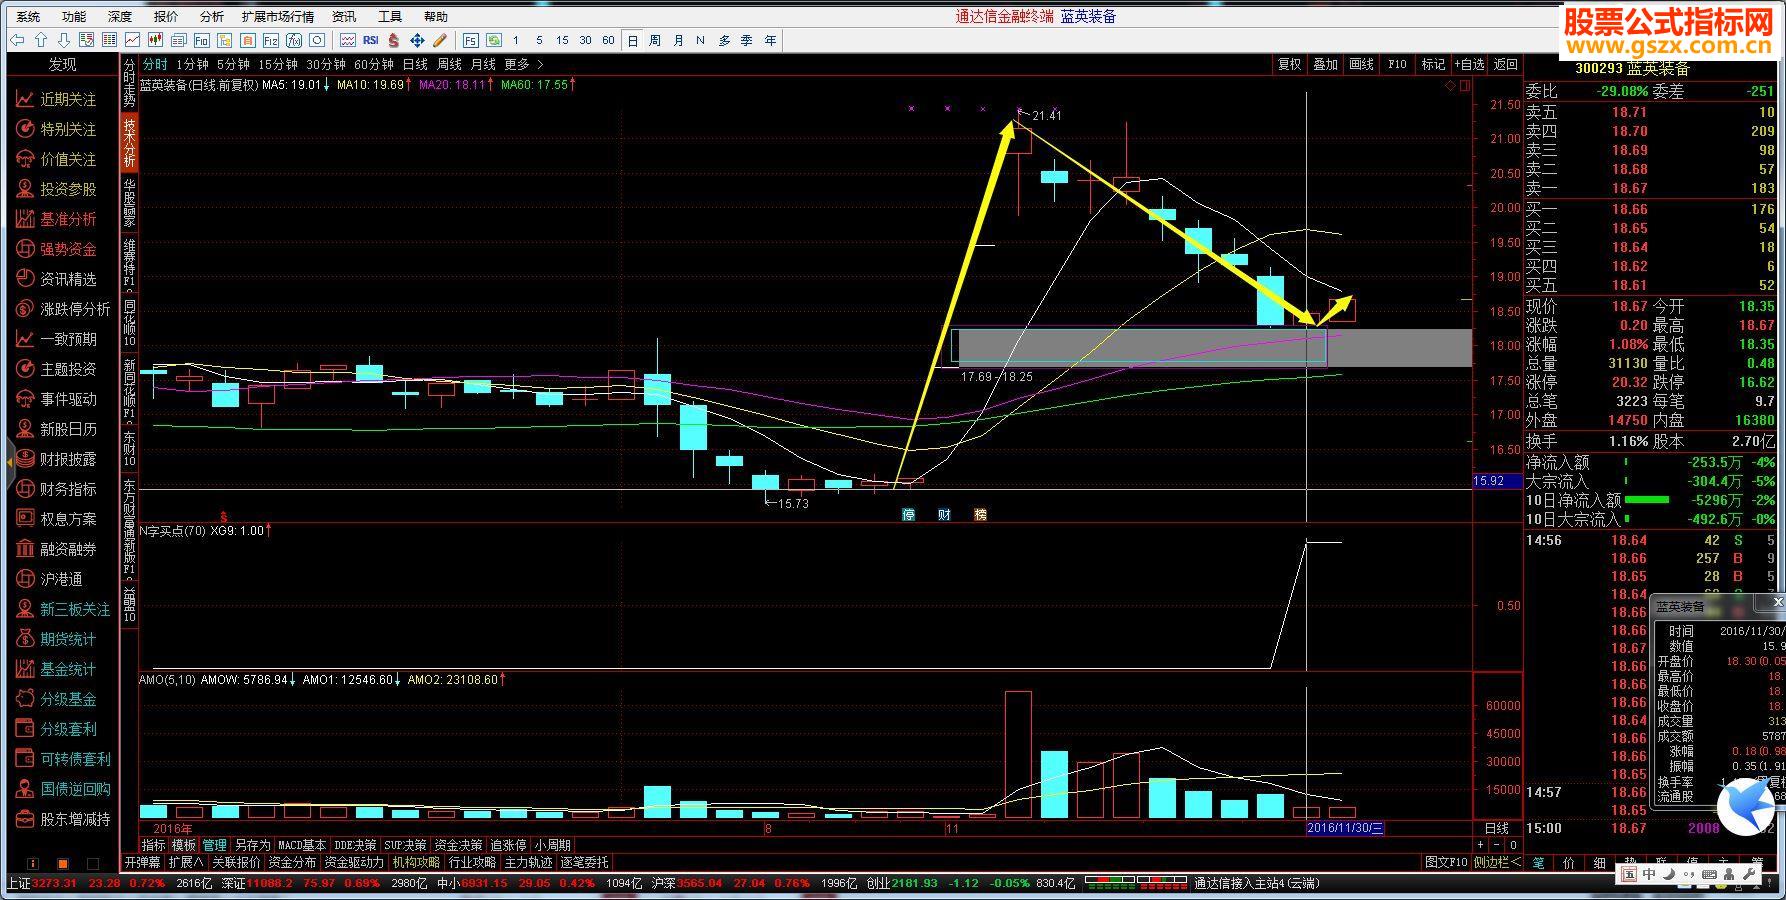The height and width of the screenshot is (900, 1786).
Task: Expand the 扩展 panel at bottom
Action: [186, 862]
